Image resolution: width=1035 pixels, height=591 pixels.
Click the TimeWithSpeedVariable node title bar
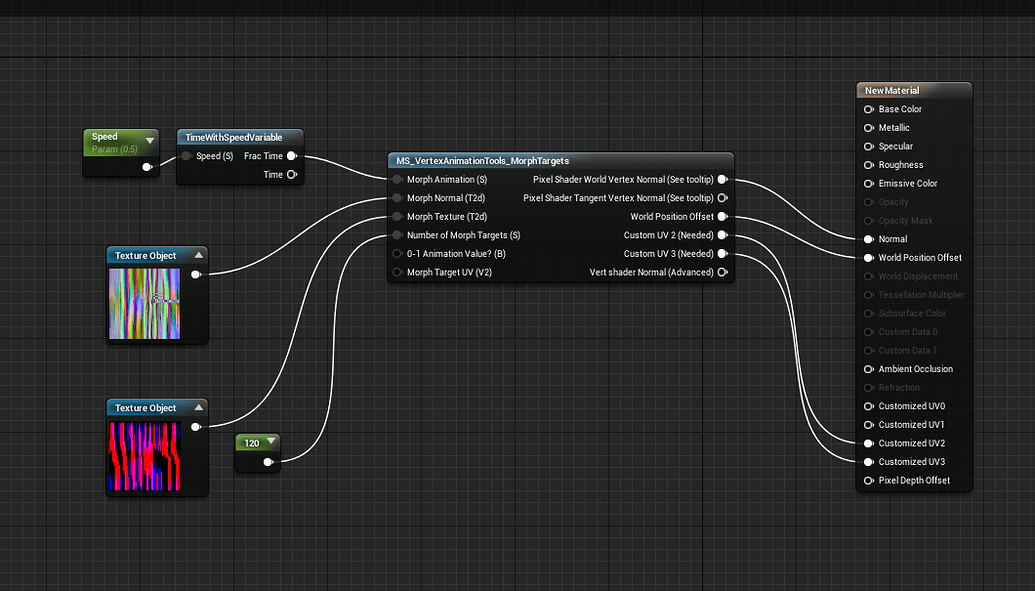(237, 137)
